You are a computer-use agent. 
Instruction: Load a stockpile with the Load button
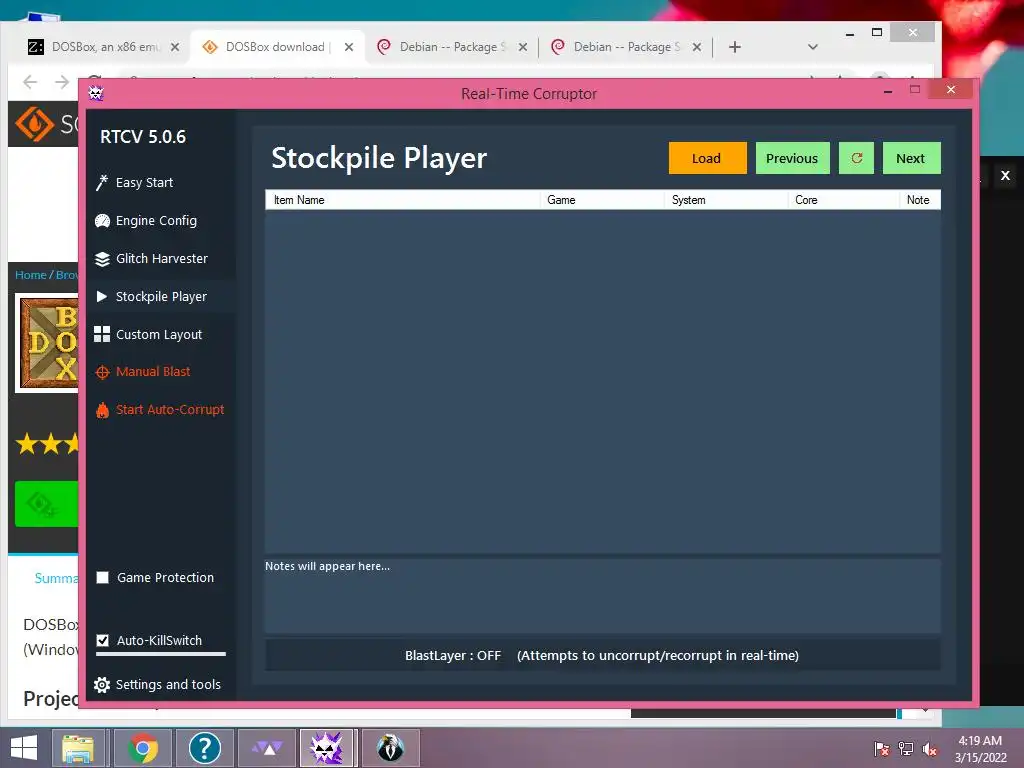coord(707,158)
